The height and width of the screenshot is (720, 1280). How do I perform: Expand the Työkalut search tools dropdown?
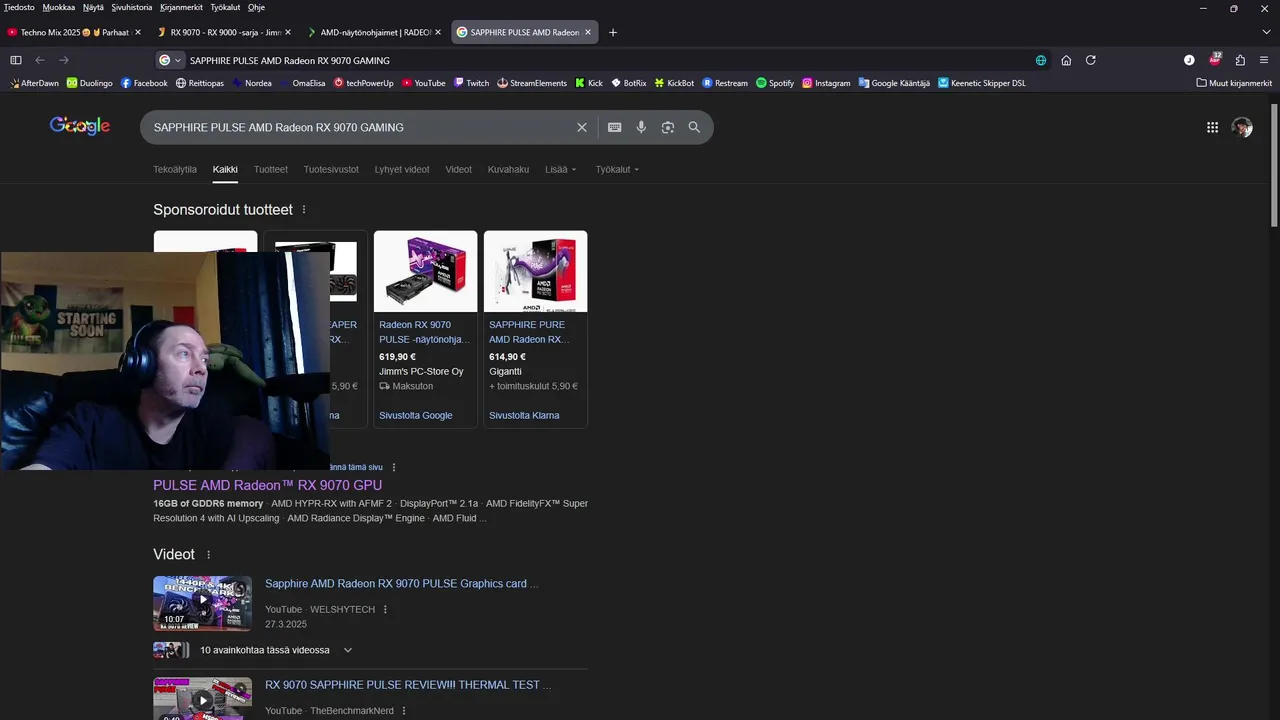pos(617,169)
